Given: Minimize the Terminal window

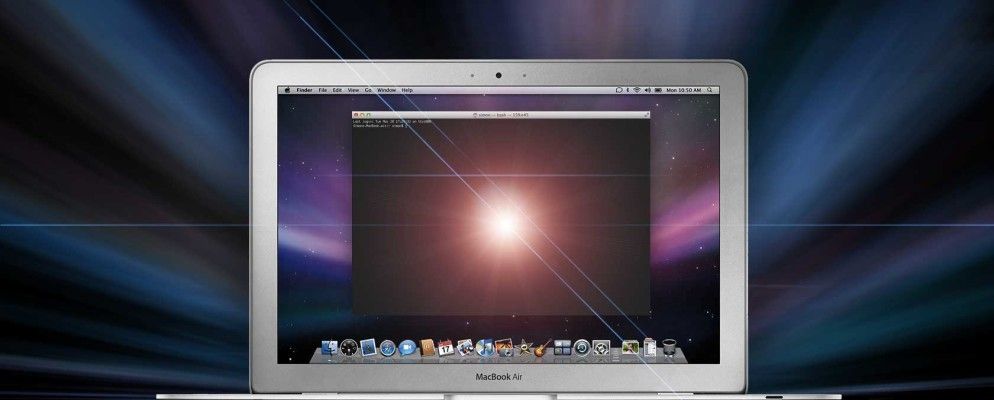Looking at the screenshot, I should [x=362, y=115].
